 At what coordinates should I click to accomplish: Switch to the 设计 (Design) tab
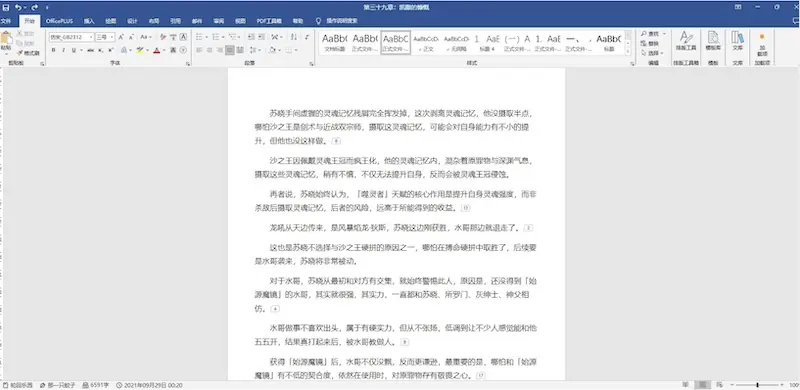pos(132,21)
